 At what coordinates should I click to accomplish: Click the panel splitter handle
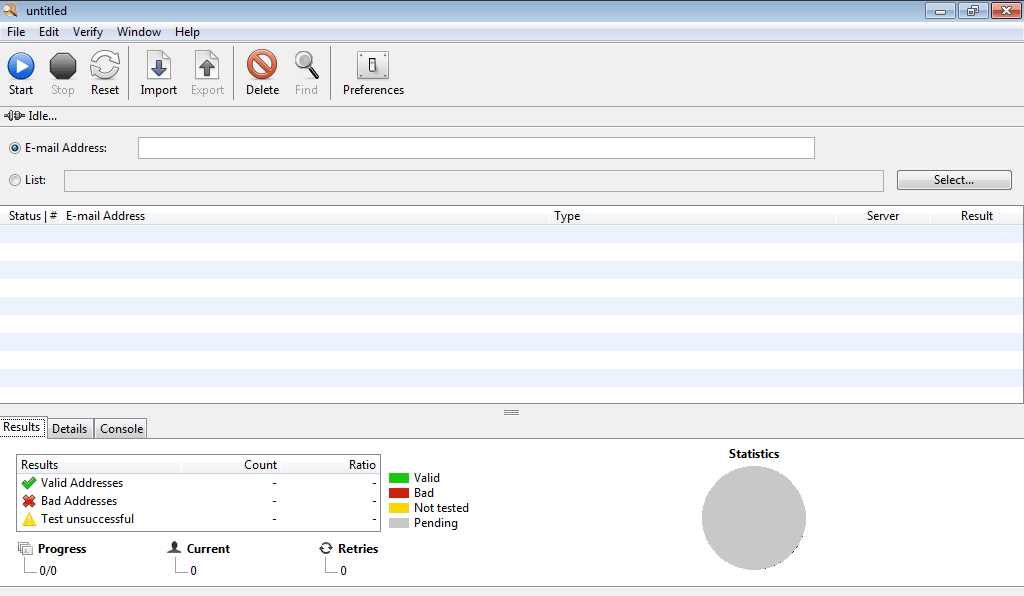pos(511,413)
